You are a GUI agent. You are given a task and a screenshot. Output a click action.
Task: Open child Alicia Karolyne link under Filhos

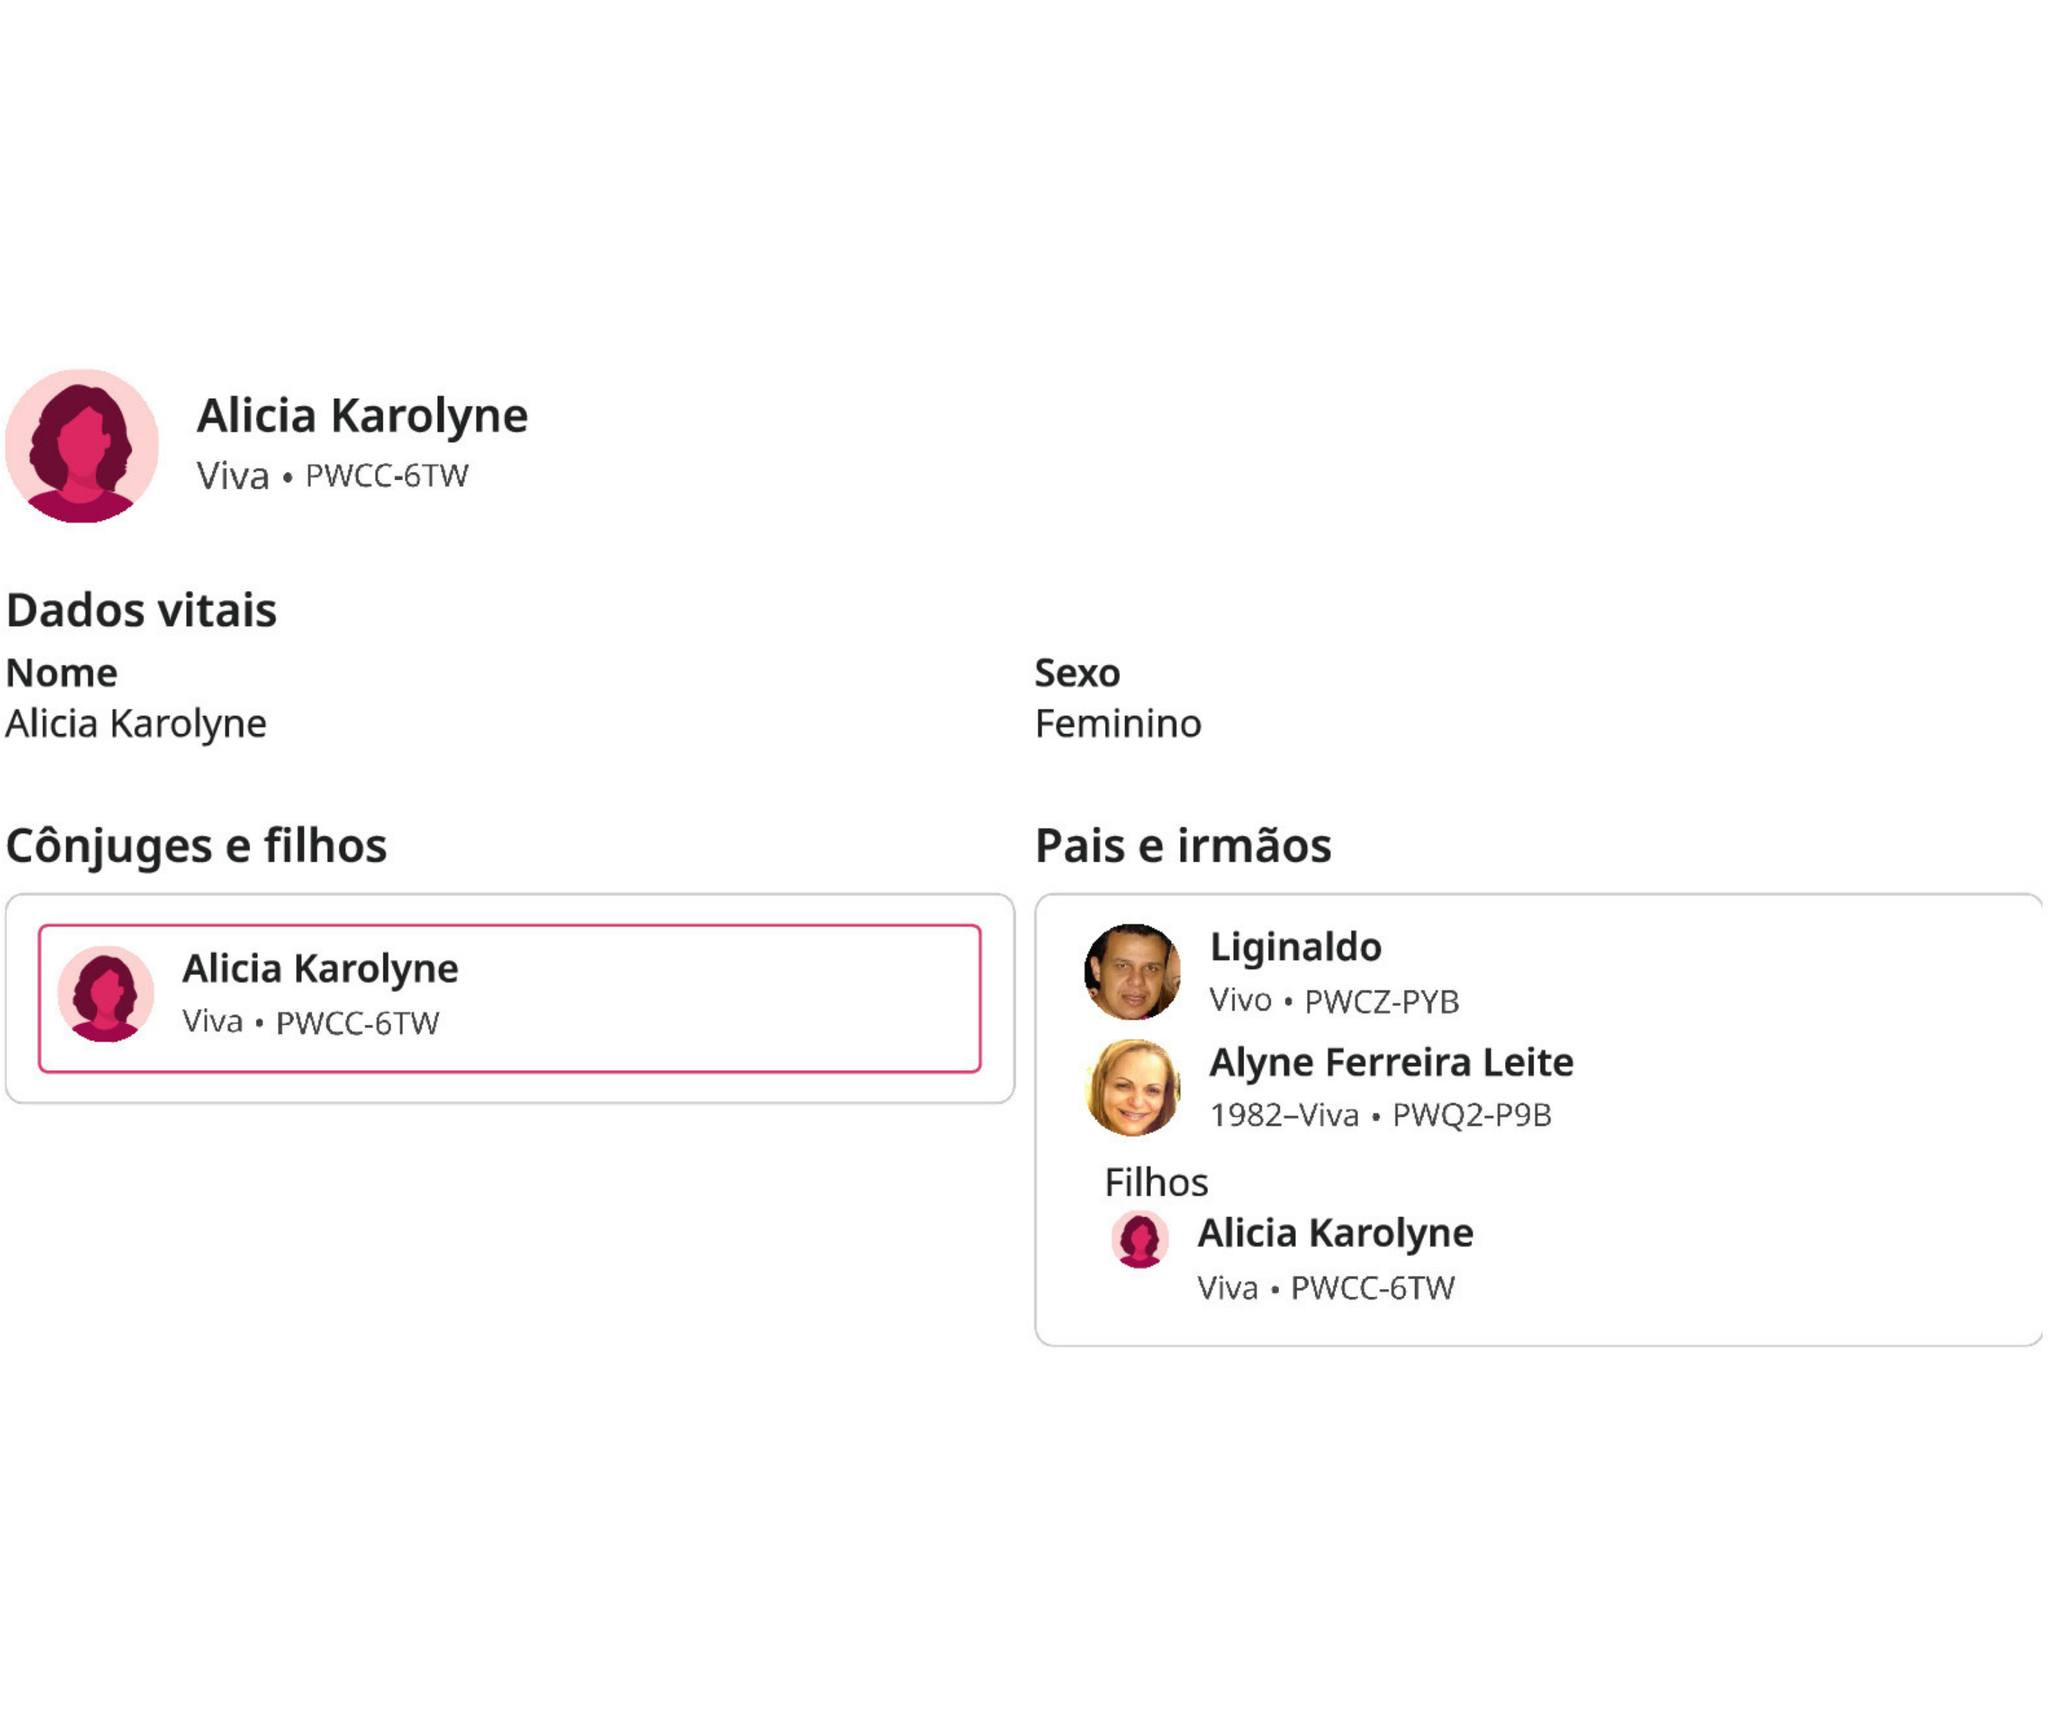(x=1335, y=1233)
